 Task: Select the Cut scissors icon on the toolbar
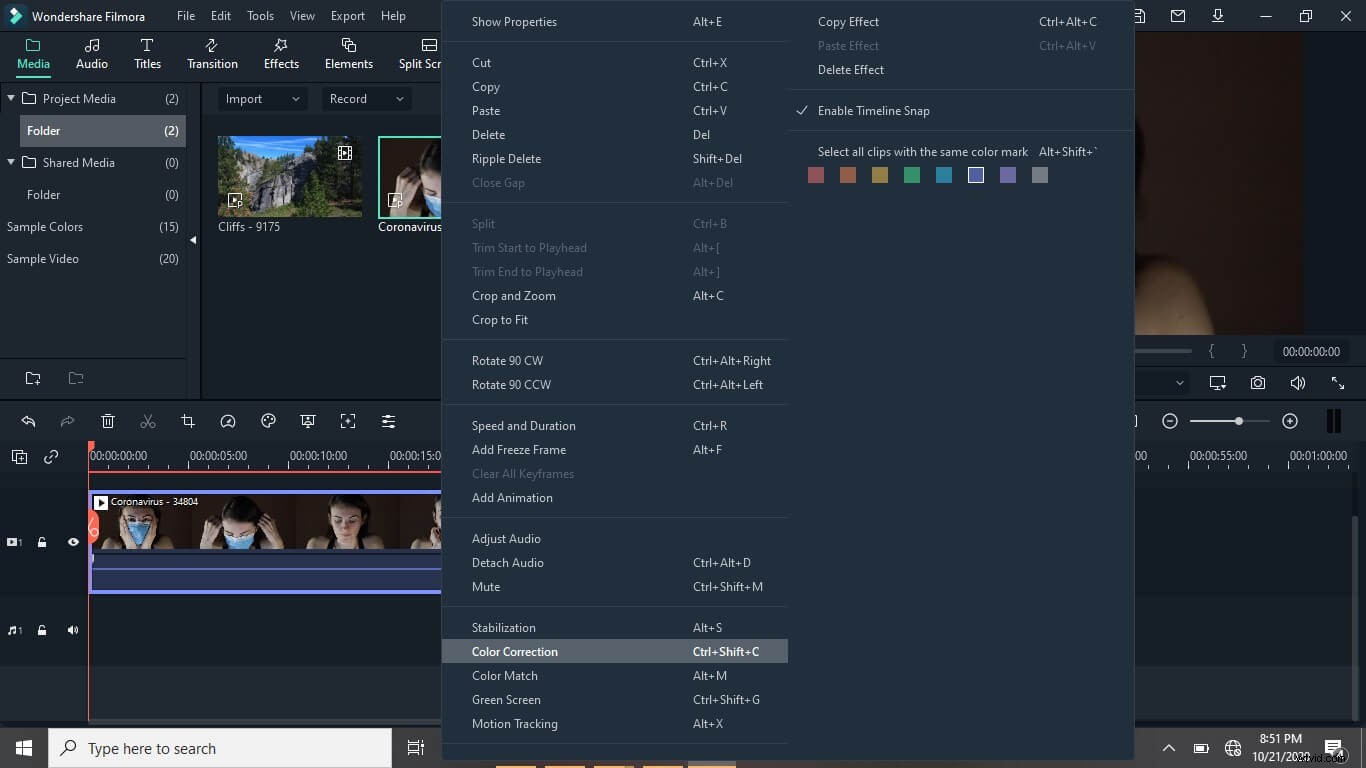tap(148, 421)
